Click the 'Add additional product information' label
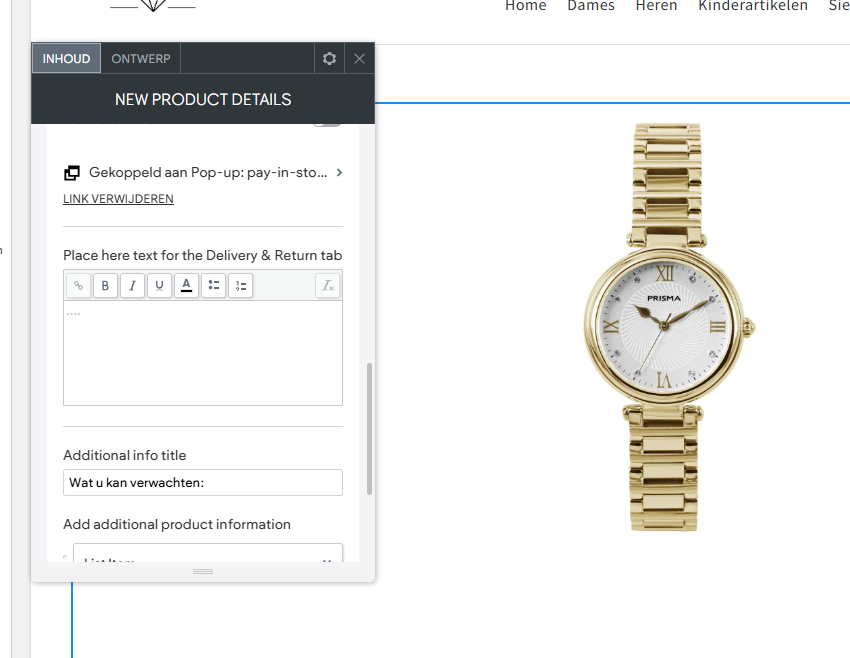This screenshot has height=658, width=850. point(177,524)
